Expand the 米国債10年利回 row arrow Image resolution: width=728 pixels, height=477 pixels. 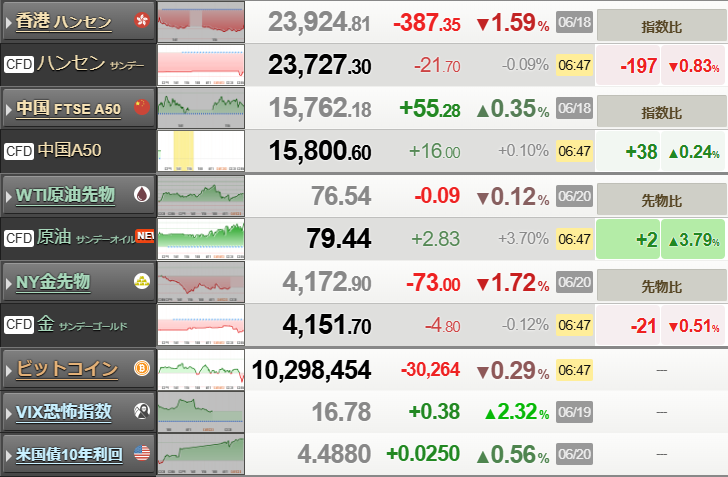pos(8,455)
